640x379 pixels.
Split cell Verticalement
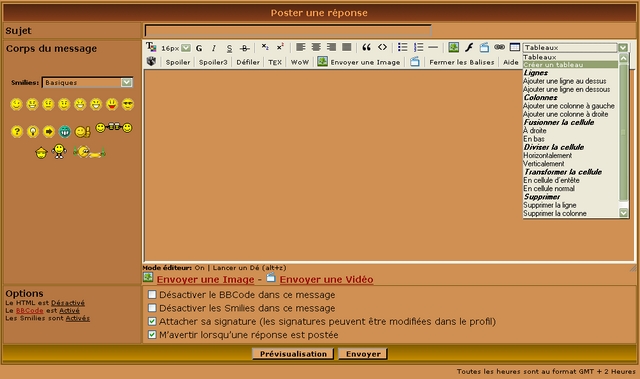544,164
